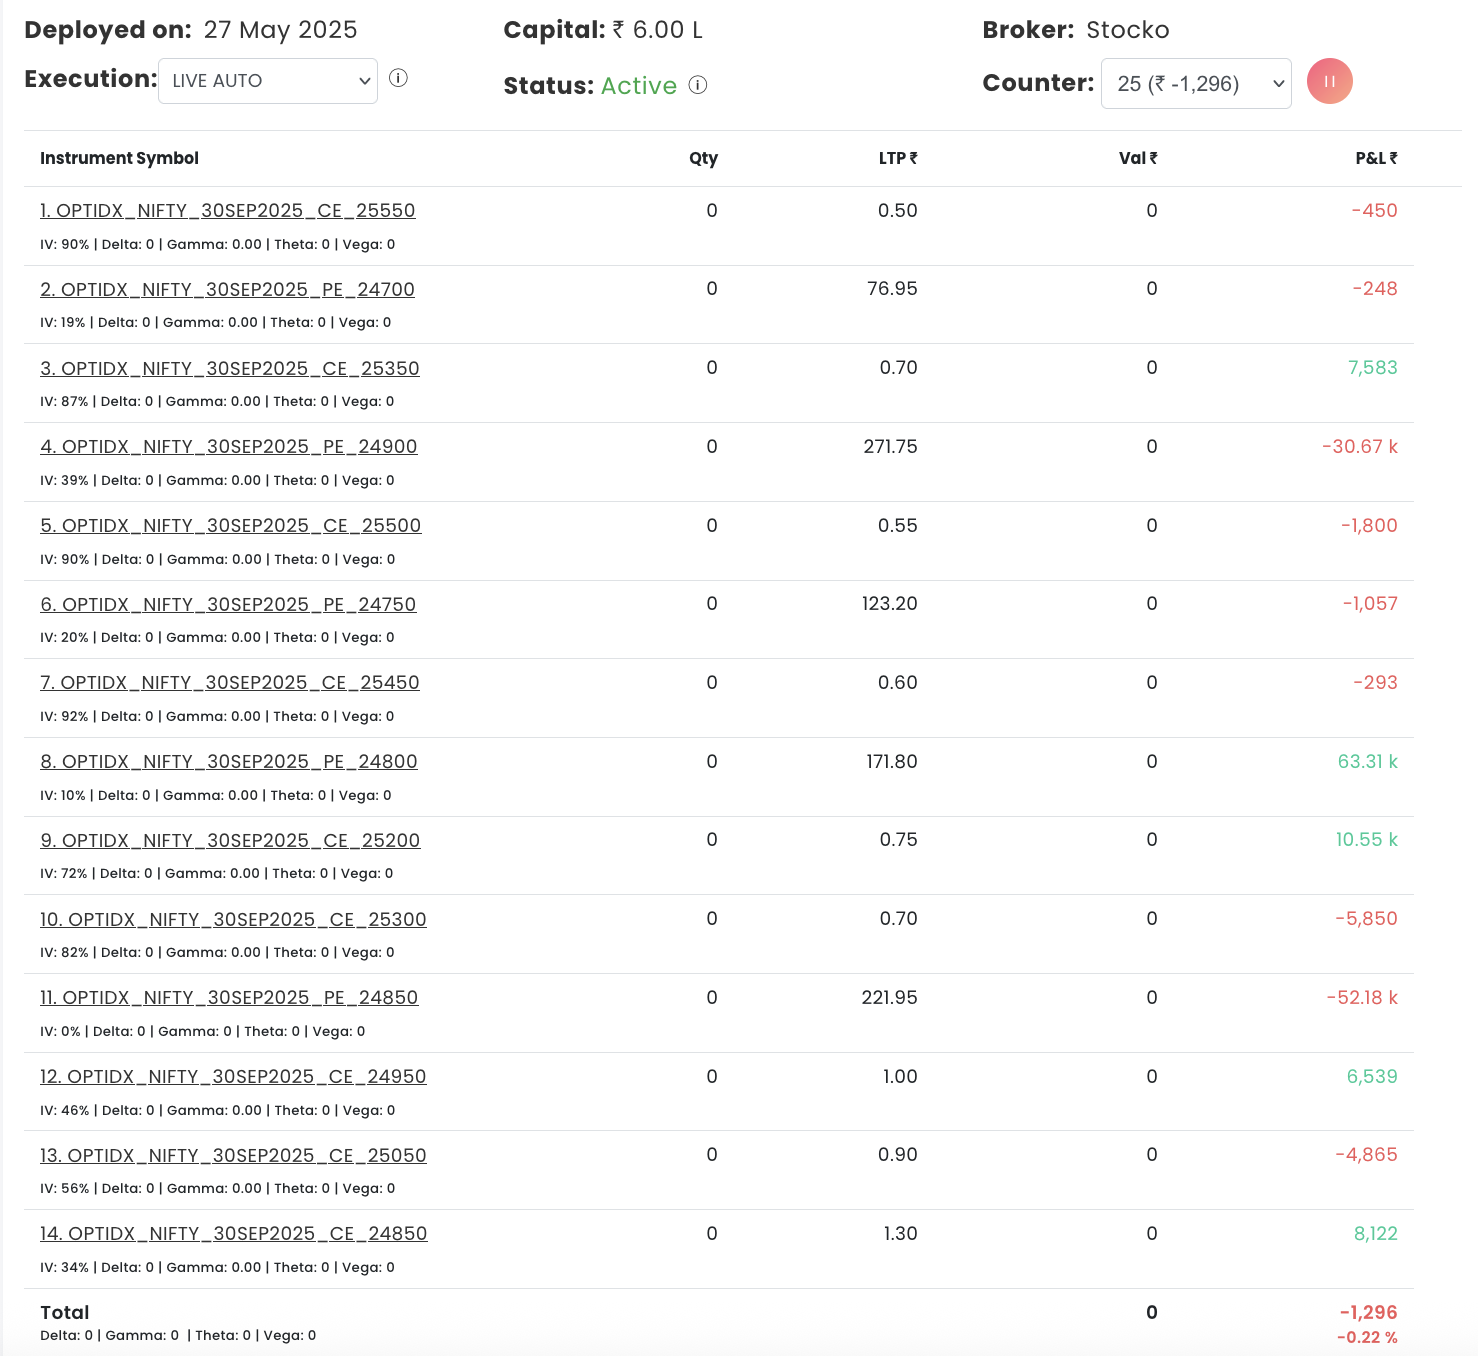Open instrument 10 CE 25300 link
The image size is (1478, 1356).
(233, 920)
